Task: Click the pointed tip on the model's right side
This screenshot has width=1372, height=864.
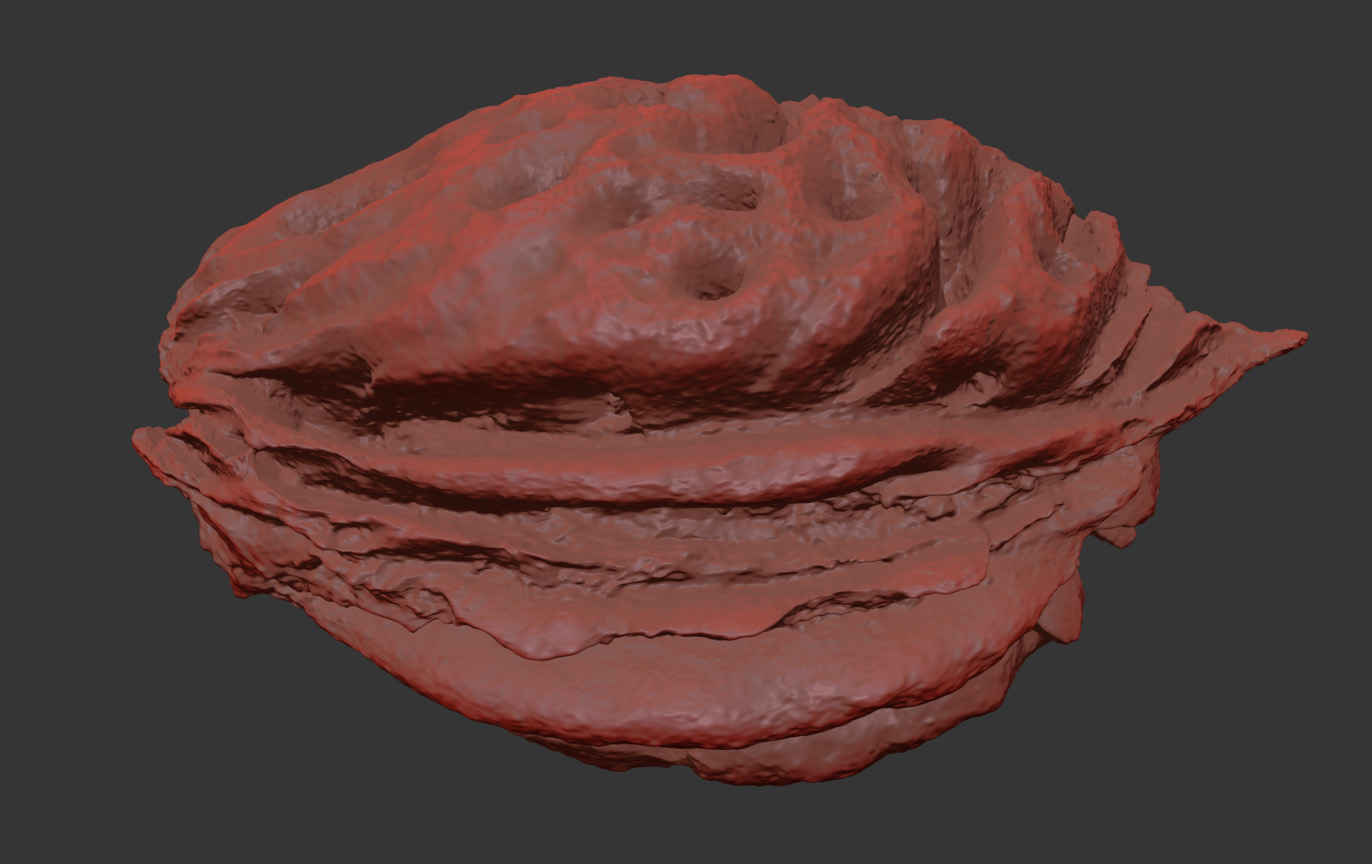Action: point(1293,338)
